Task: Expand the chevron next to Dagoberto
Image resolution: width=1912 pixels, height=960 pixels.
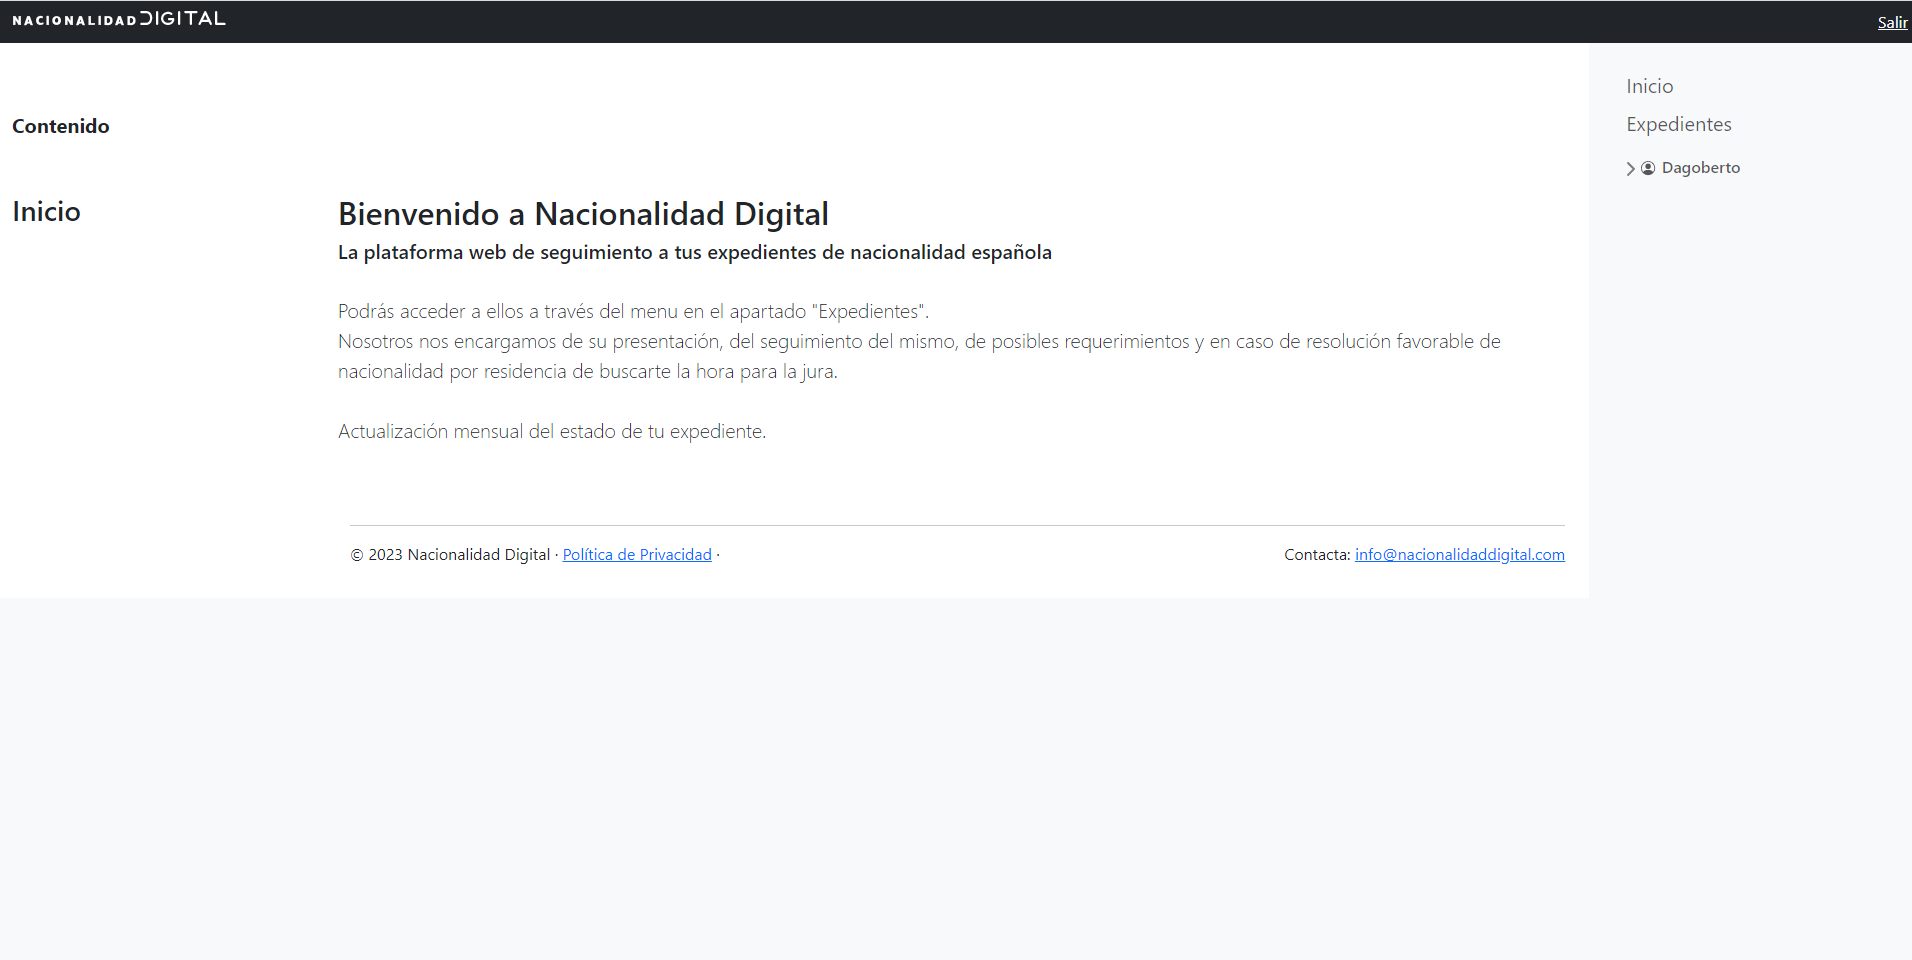Action: tap(1631, 169)
